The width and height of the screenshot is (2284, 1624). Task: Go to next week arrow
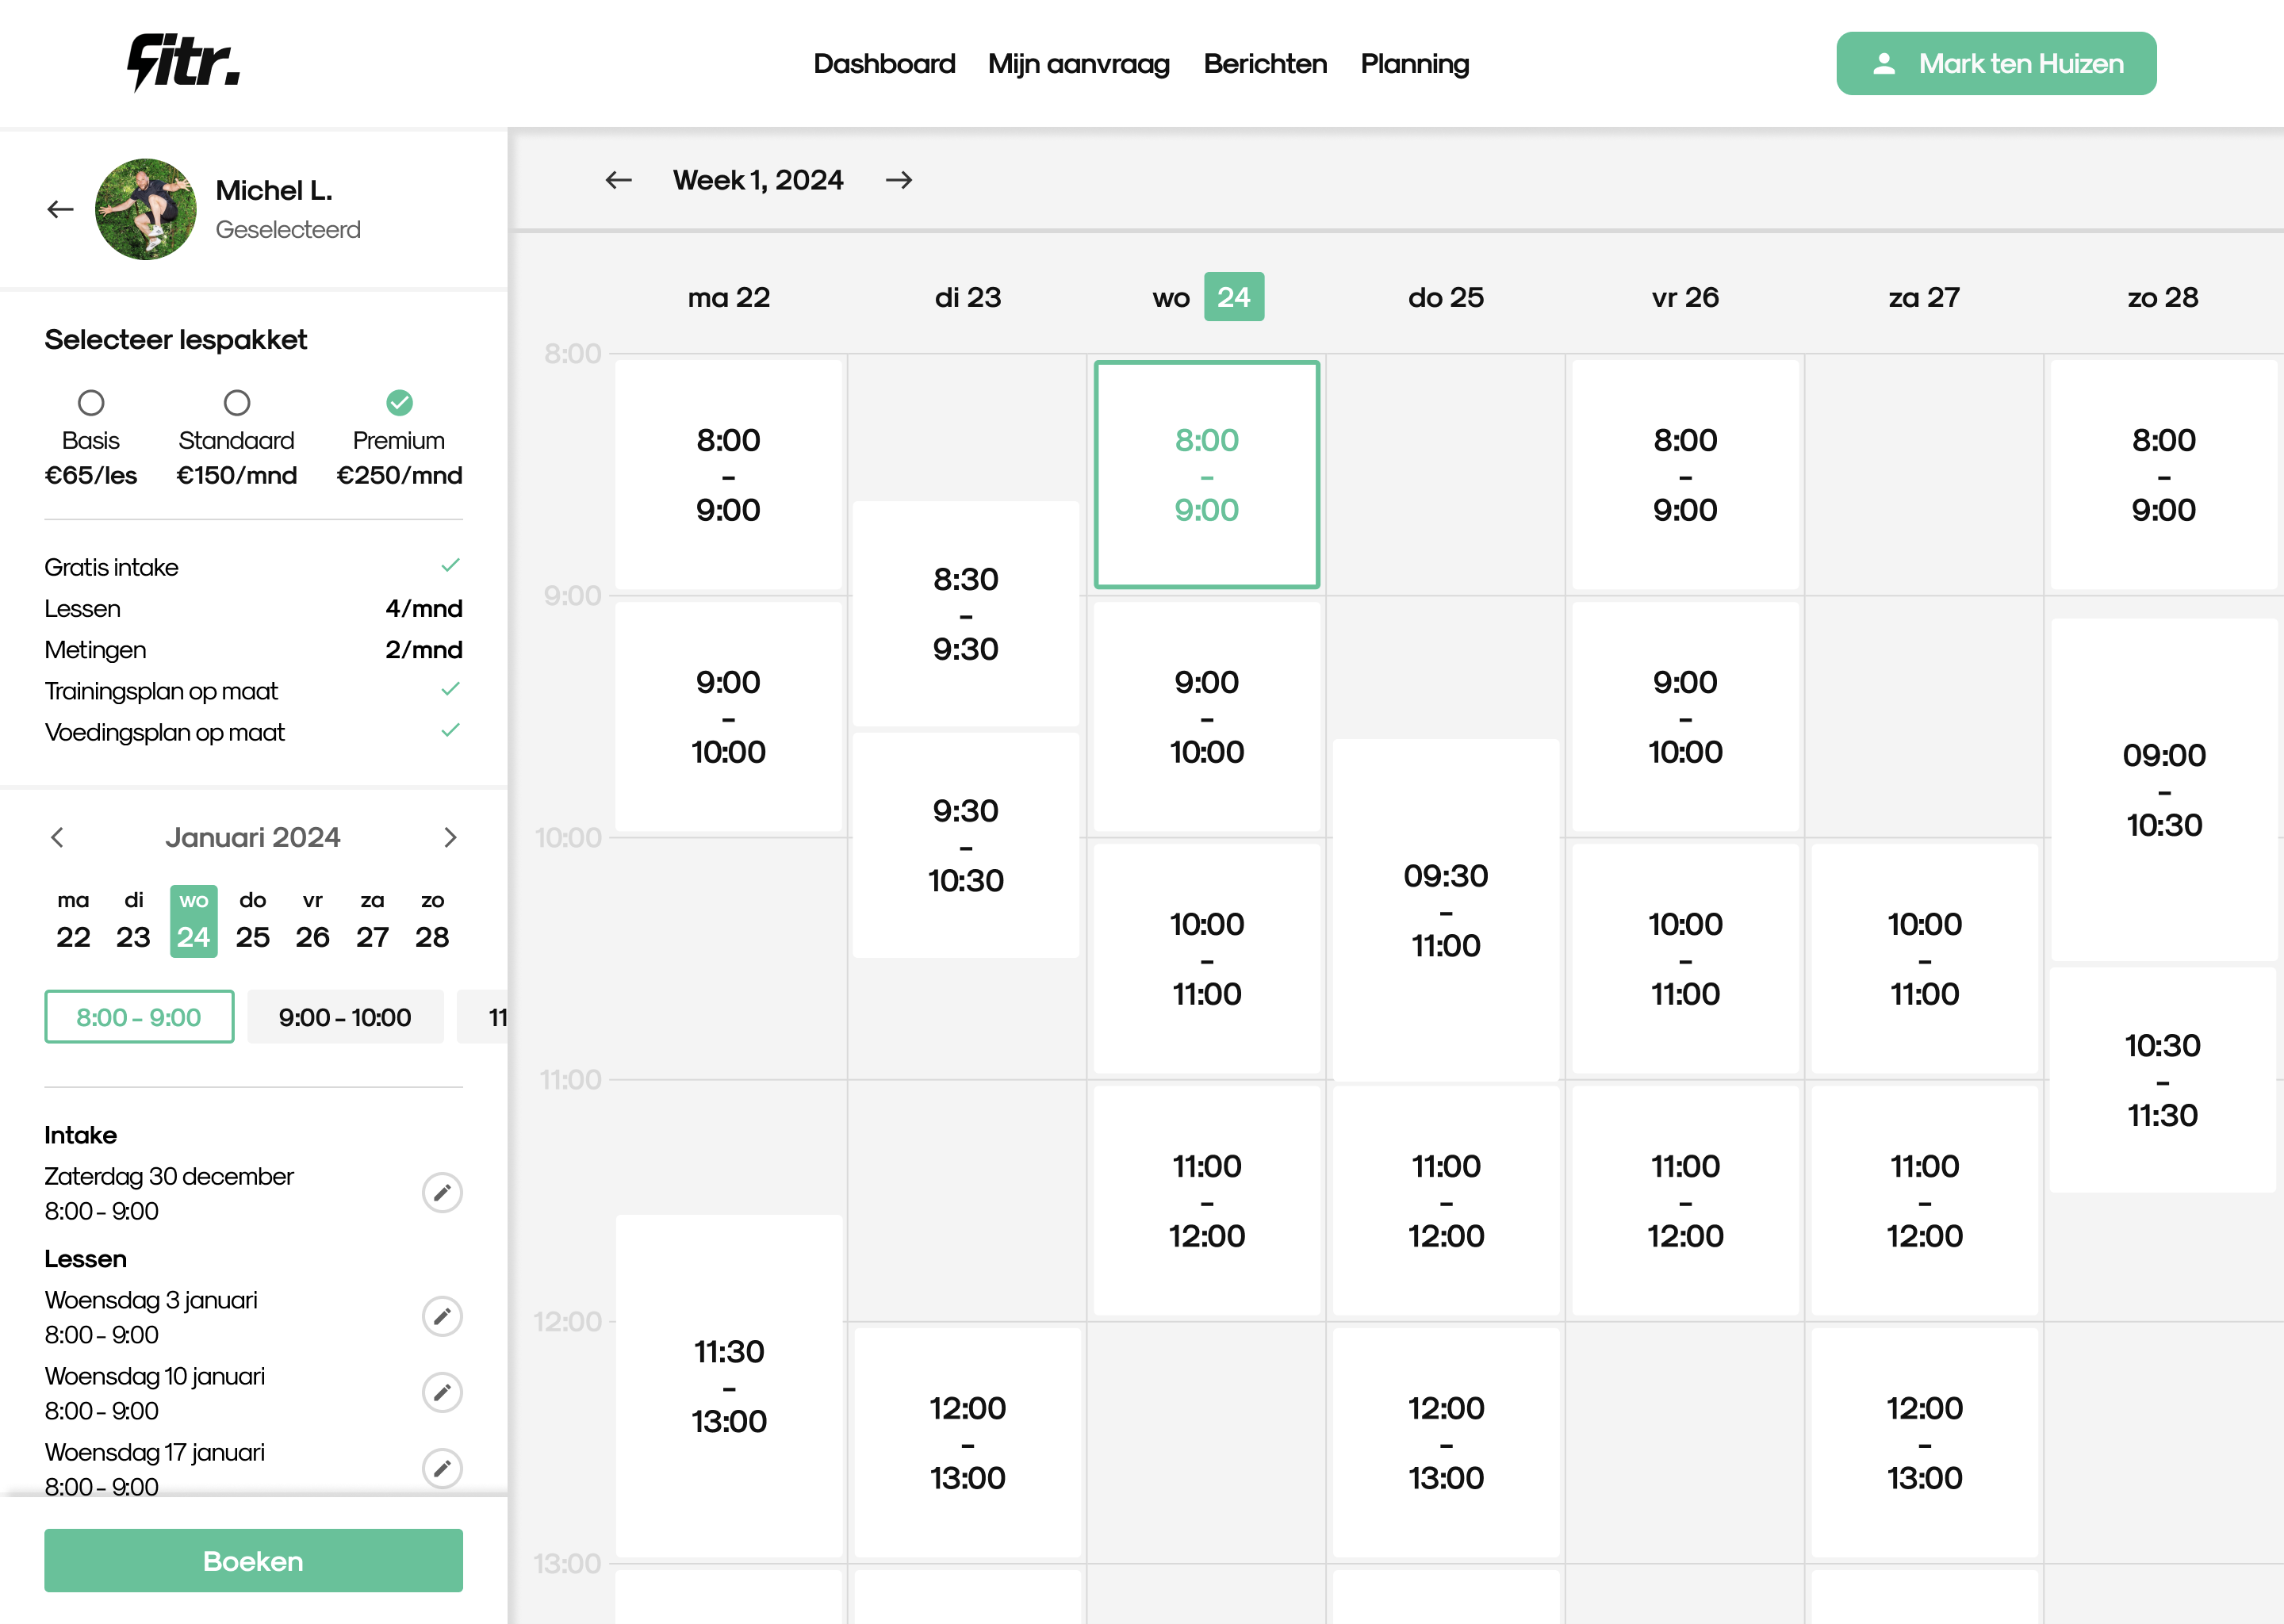pos(899,180)
